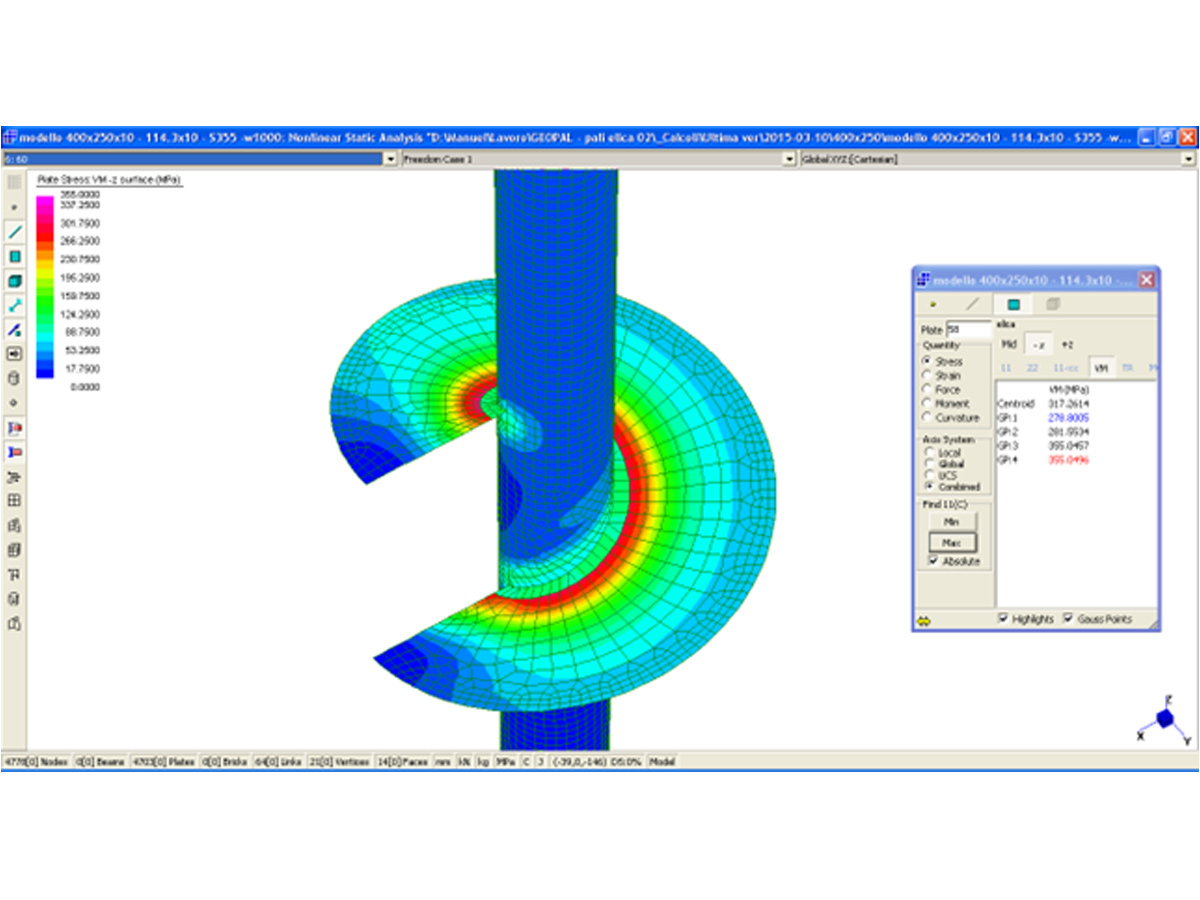Image resolution: width=1200 pixels, height=900 pixels.
Task: Choose the Local axis system option
Action: tap(928, 453)
